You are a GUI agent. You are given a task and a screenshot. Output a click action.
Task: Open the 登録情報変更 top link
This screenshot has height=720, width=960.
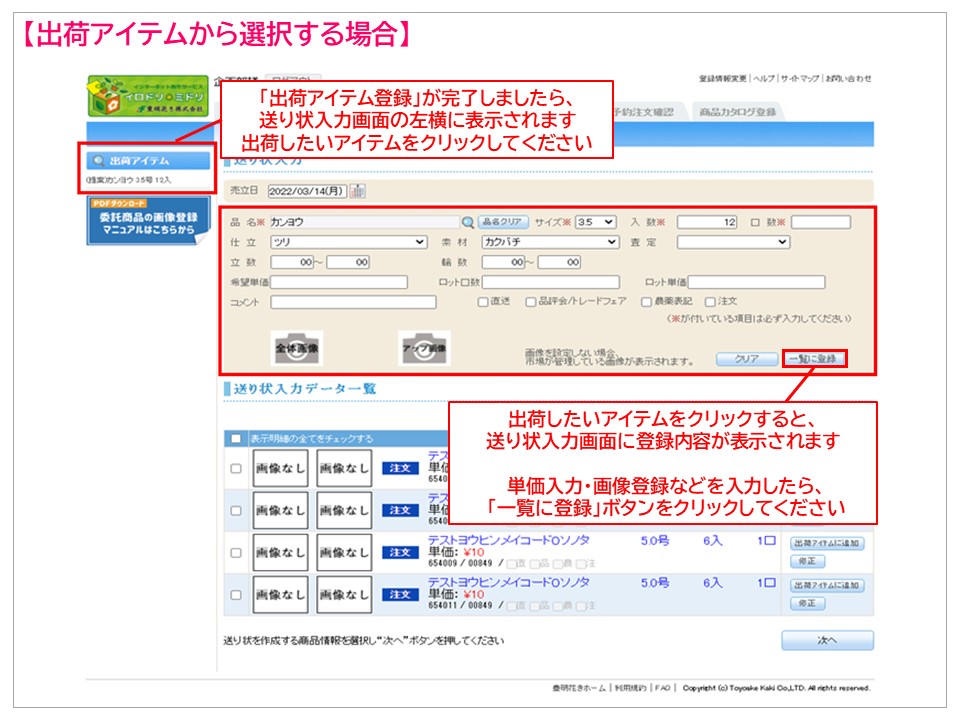(723, 78)
